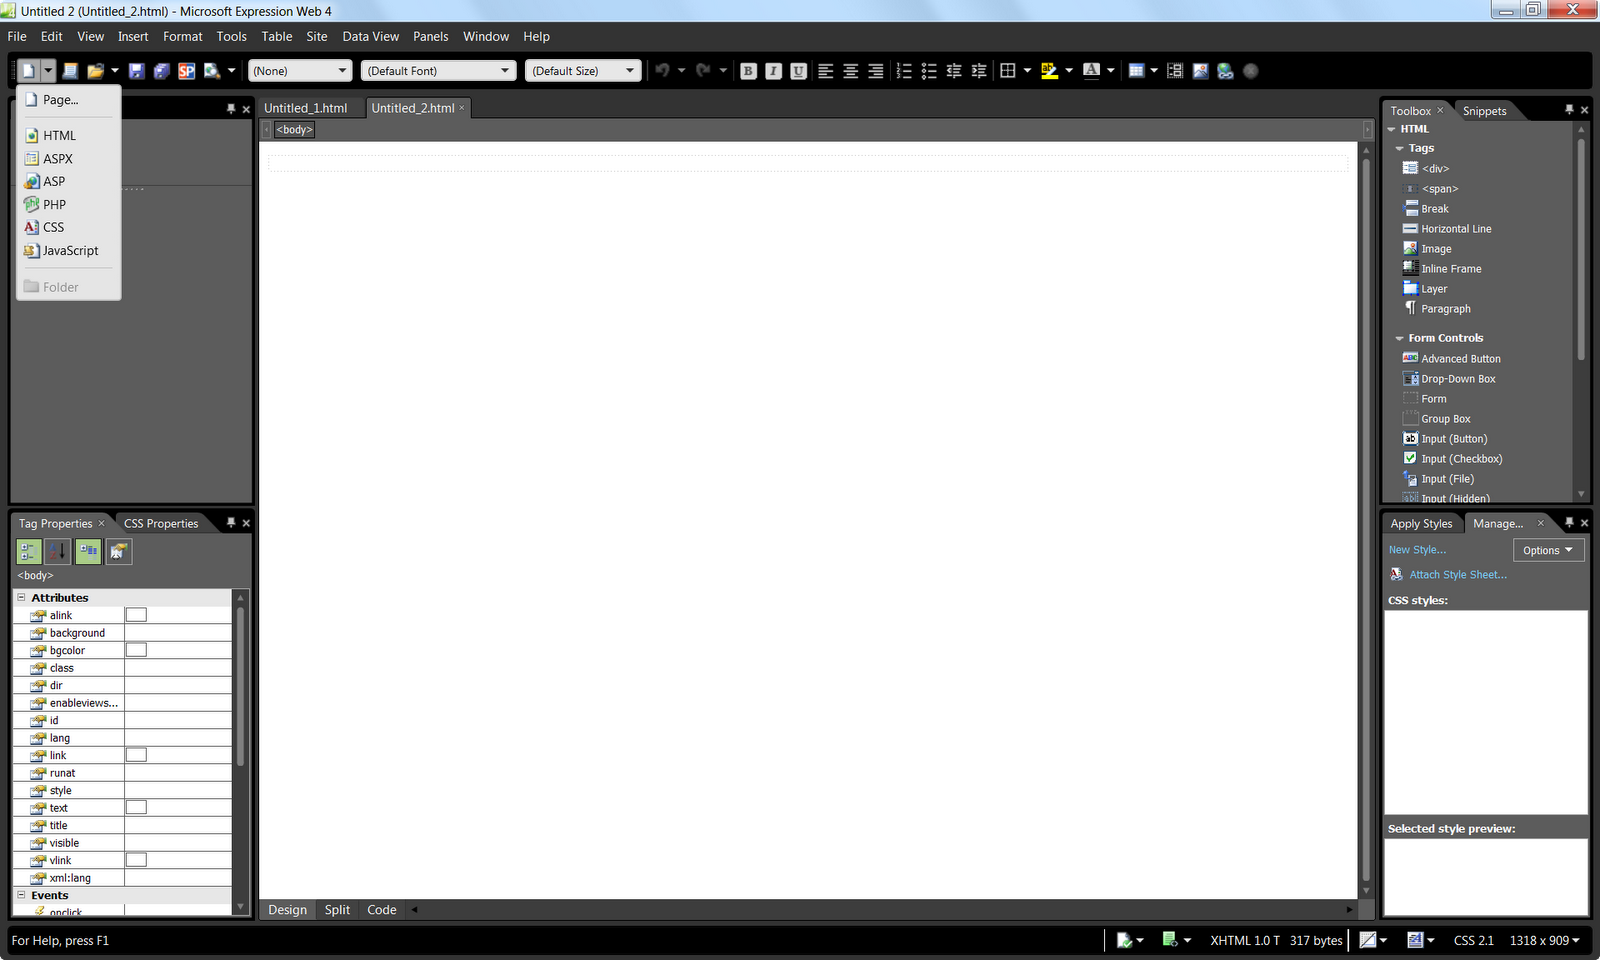This screenshot has width=1600, height=960.
Task: Switch to Code view at bottom of editor
Action: tap(381, 909)
